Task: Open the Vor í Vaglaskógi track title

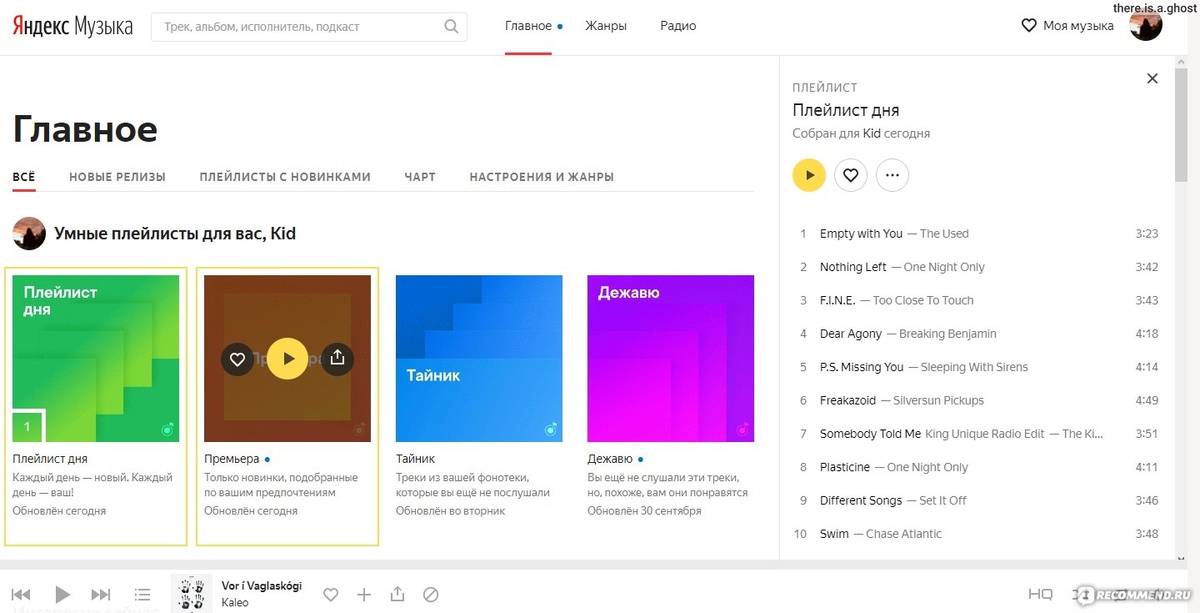Action: point(261,586)
